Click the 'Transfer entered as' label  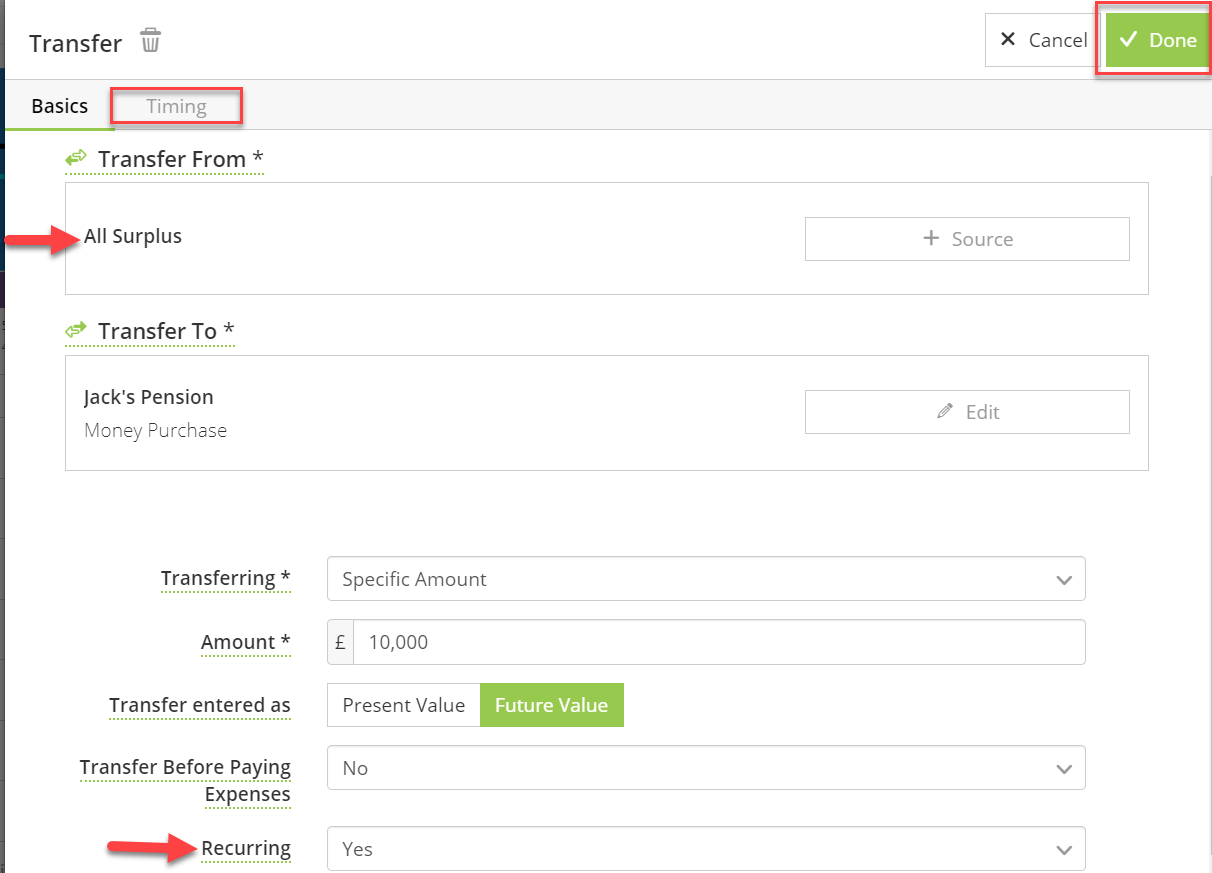[200, 705]
